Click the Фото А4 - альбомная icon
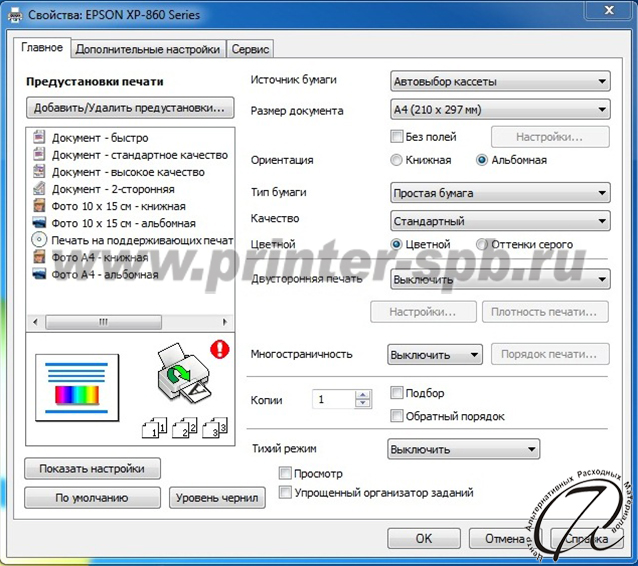Screen dimensions: 638x566 click(x=39, y=274)
